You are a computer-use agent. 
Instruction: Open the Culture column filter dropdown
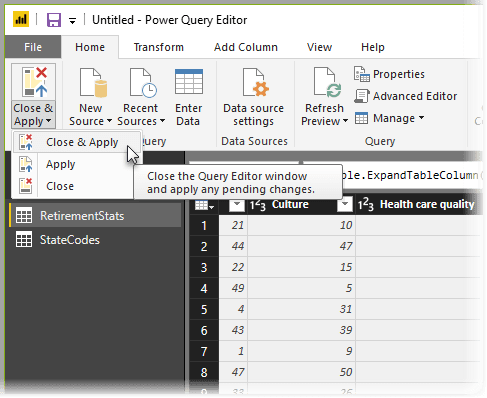(345, 204)
